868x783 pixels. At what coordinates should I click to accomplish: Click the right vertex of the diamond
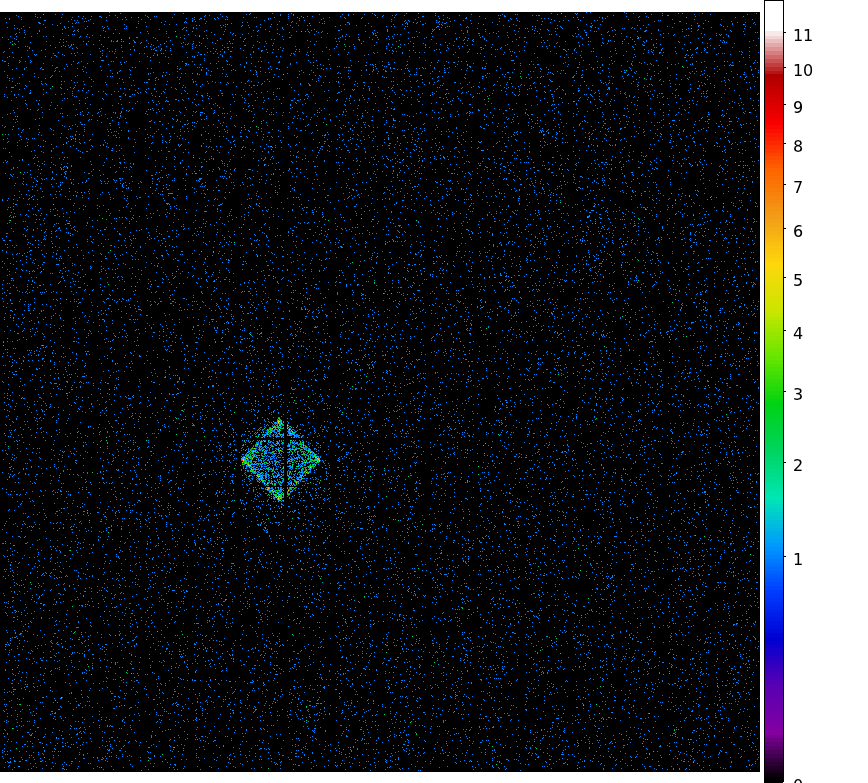320,460
